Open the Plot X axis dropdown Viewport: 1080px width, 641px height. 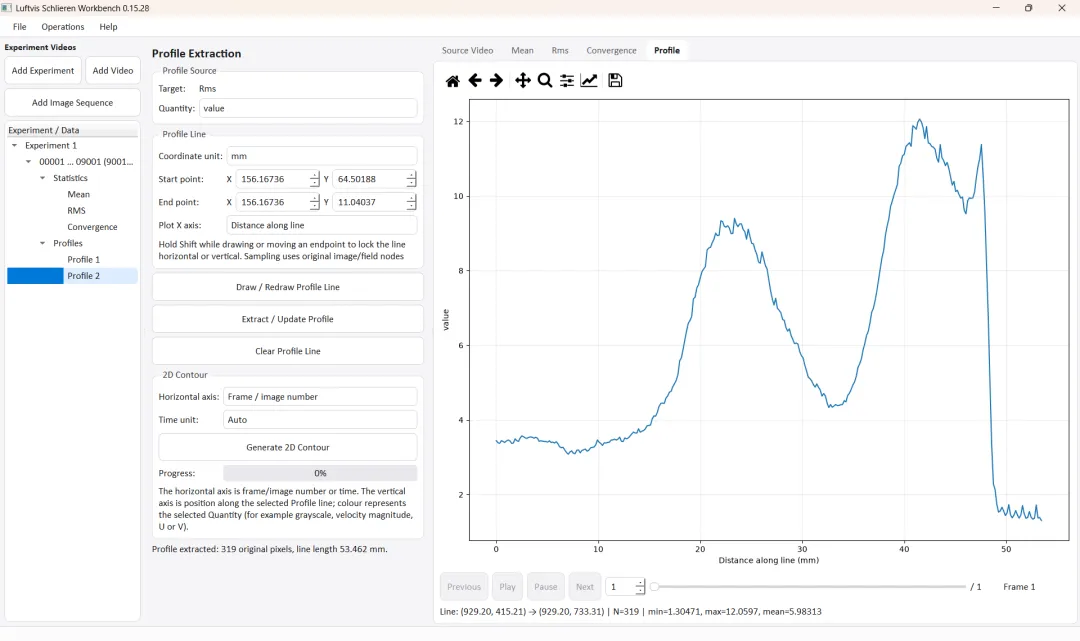tap(322, 225)
